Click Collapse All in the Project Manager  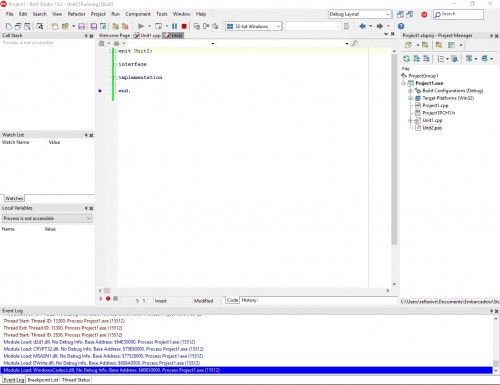[426, 59]
